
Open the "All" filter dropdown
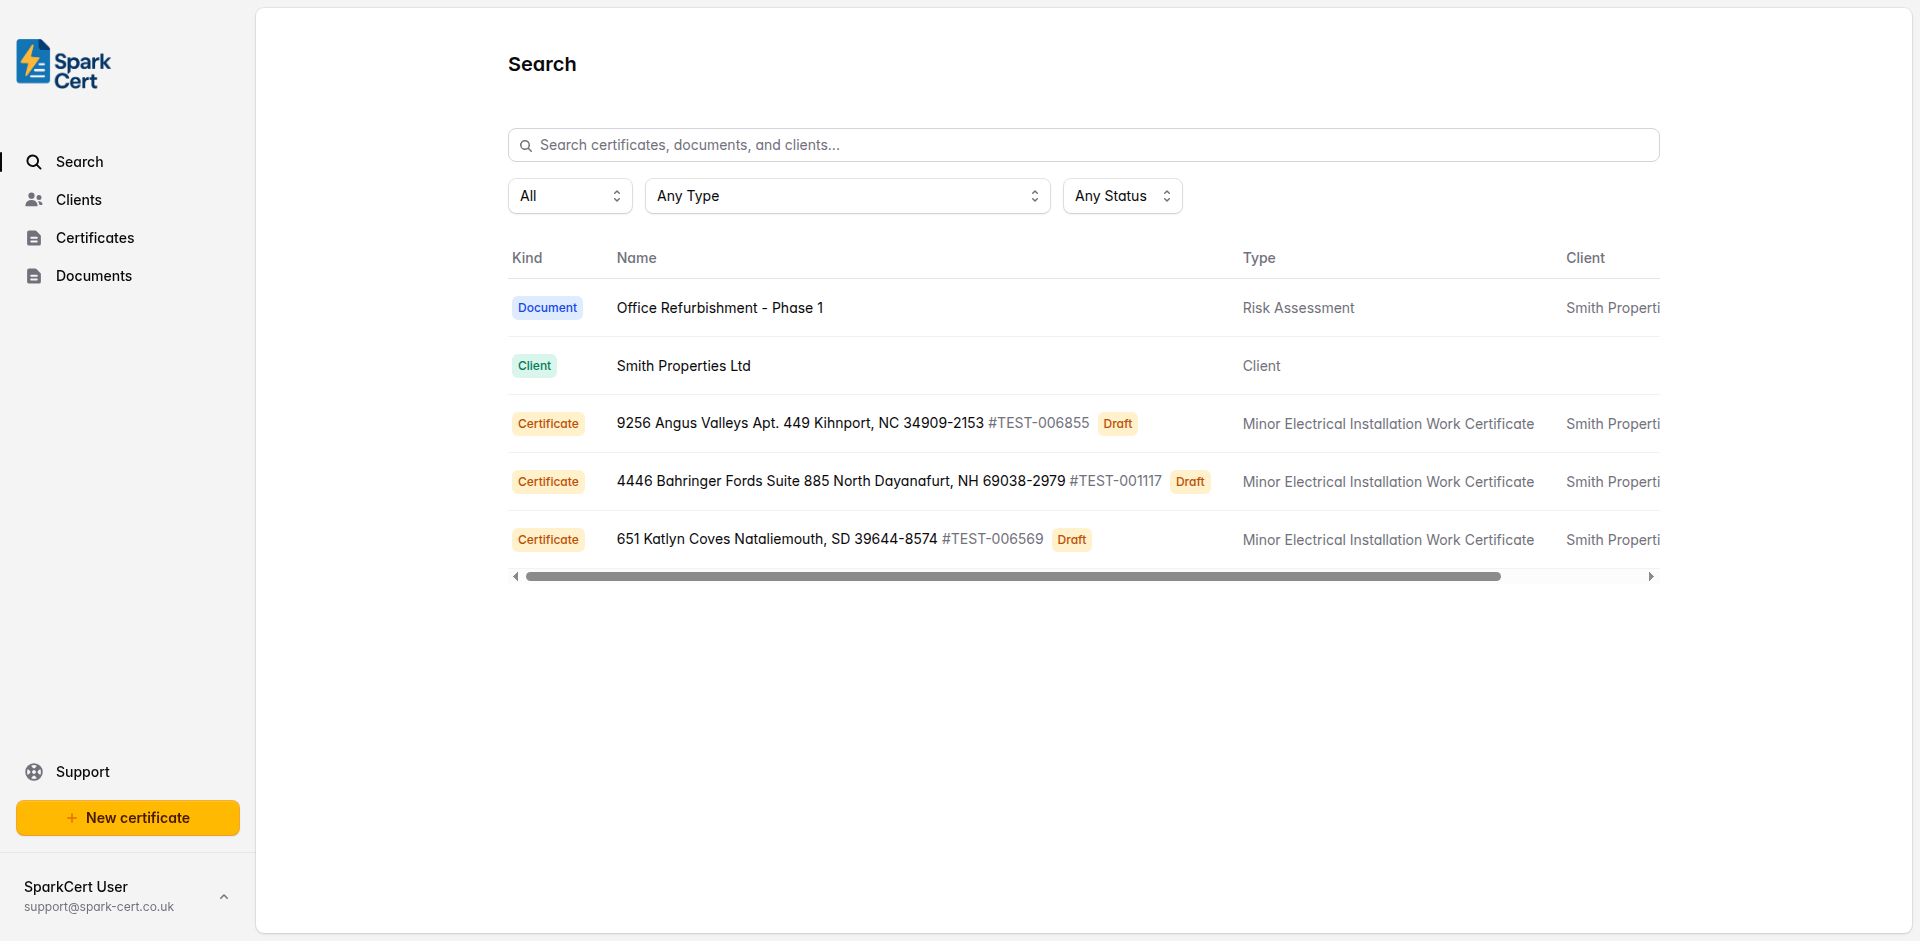(569, 195)
